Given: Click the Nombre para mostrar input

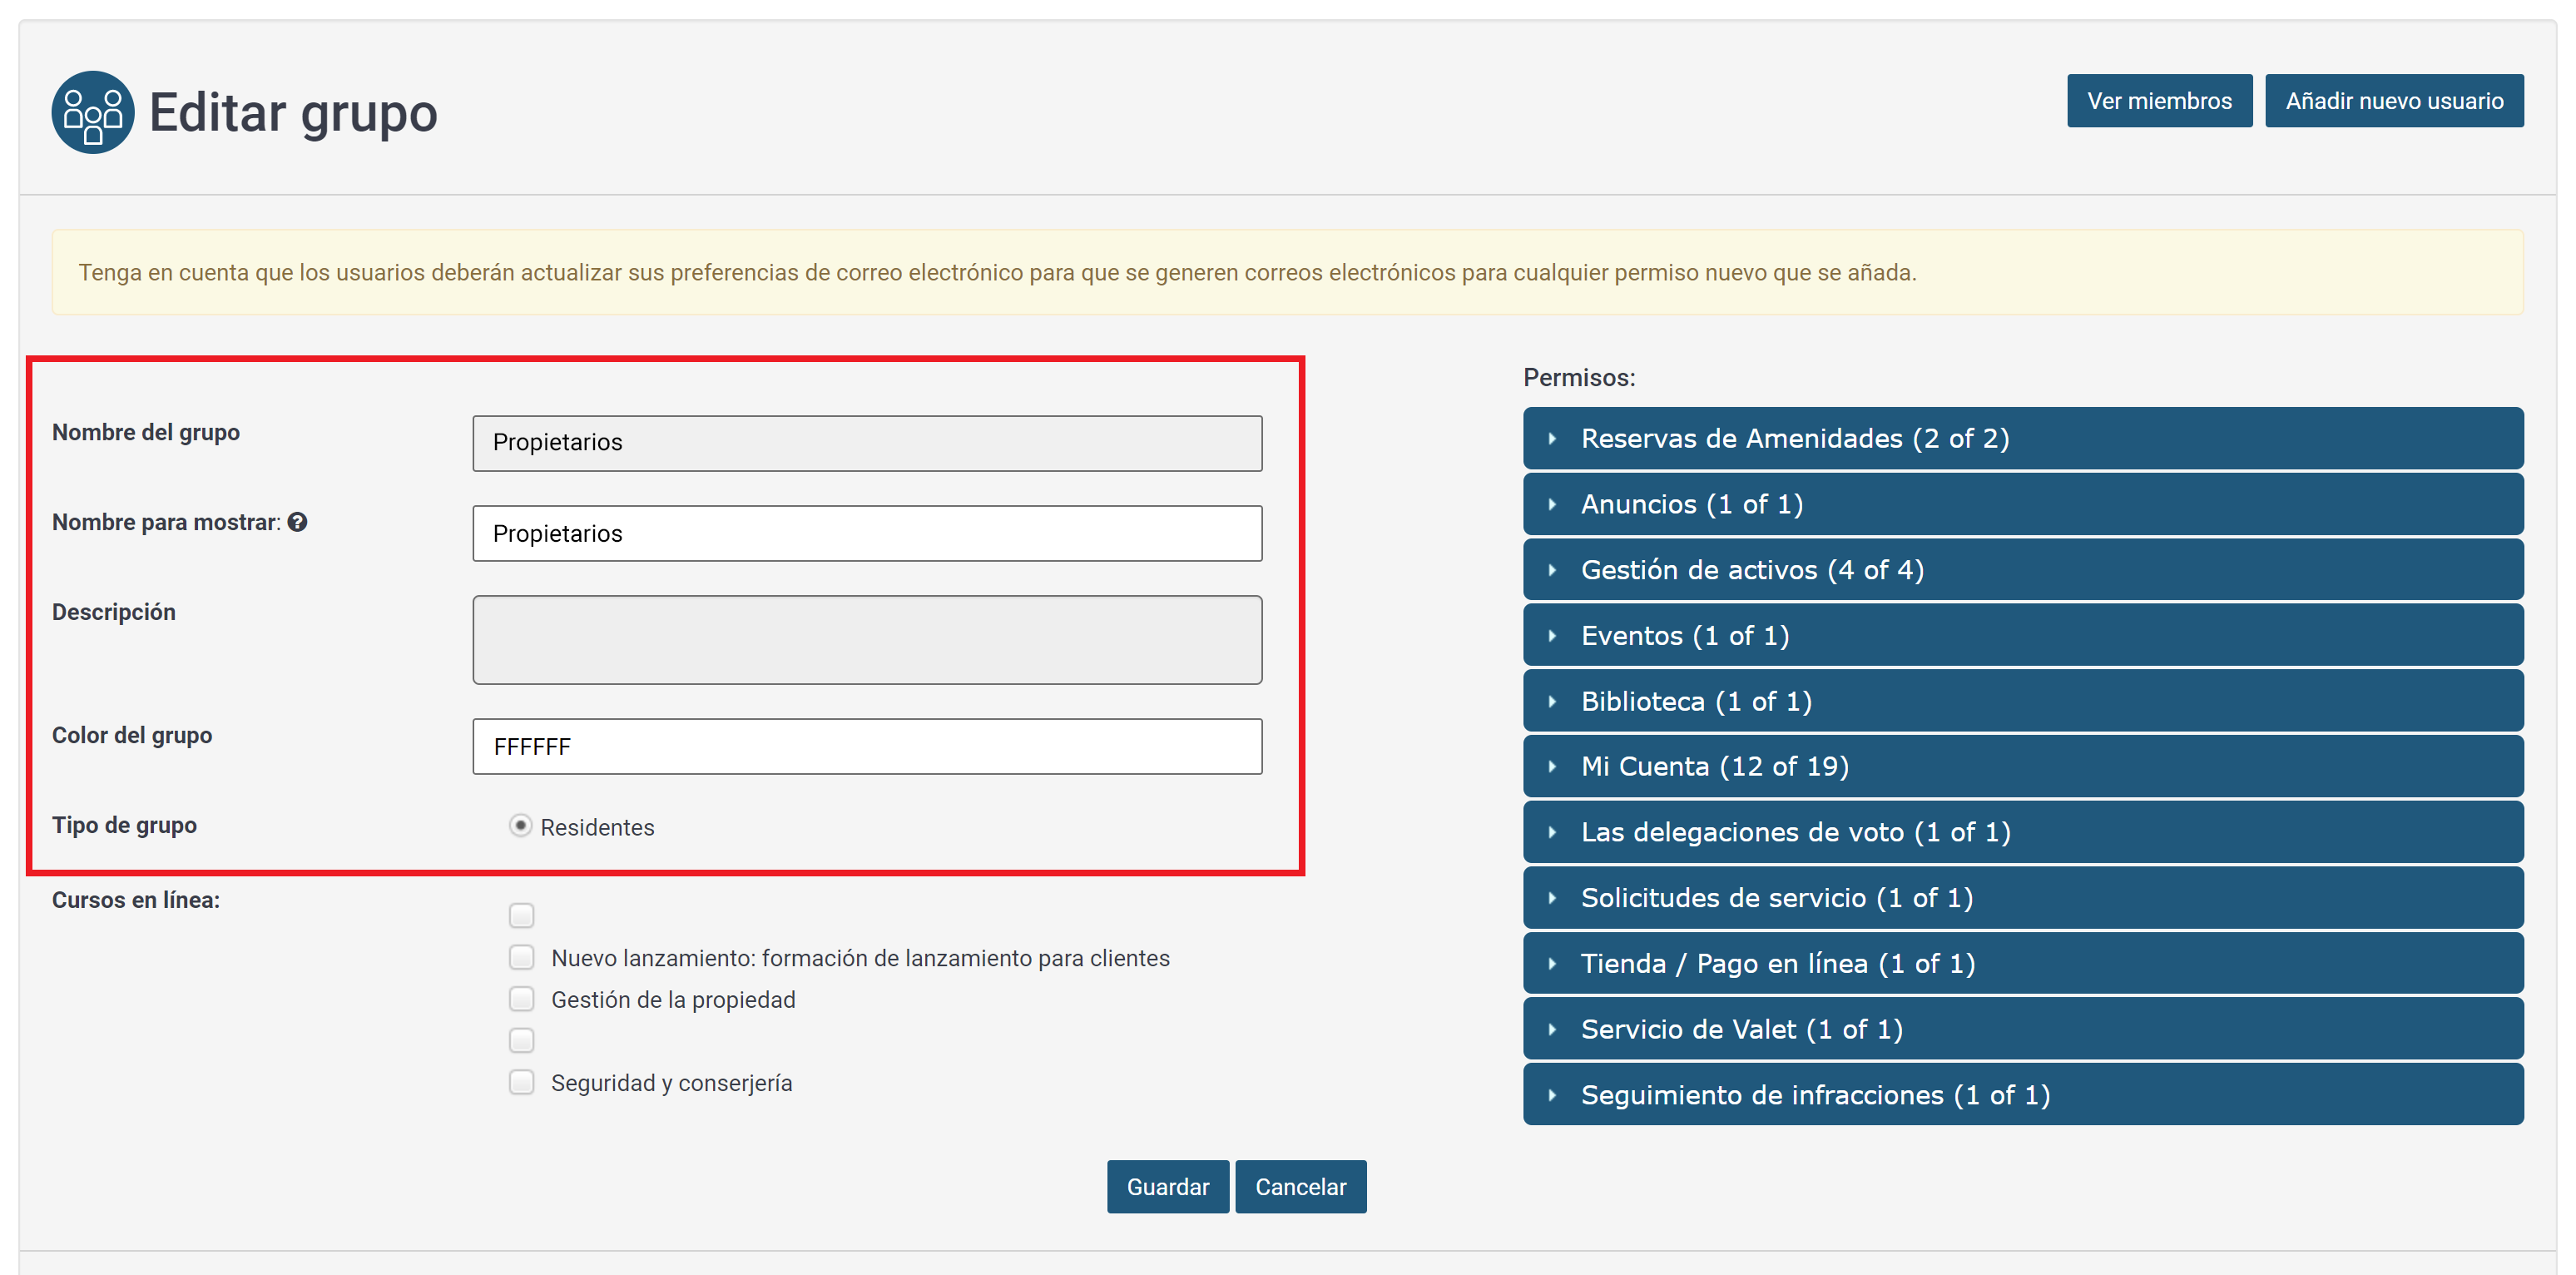Looking at the screenshot, I should (x=867, y=533).
